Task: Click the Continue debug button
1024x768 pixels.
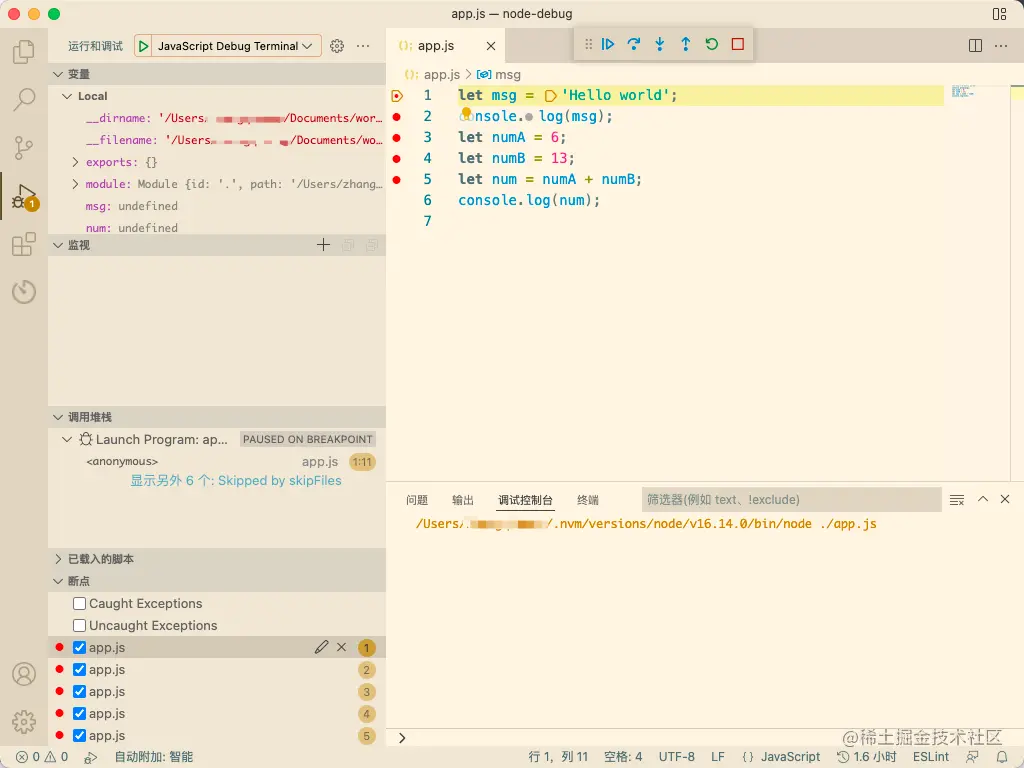Action: click(x=608, y=44)
